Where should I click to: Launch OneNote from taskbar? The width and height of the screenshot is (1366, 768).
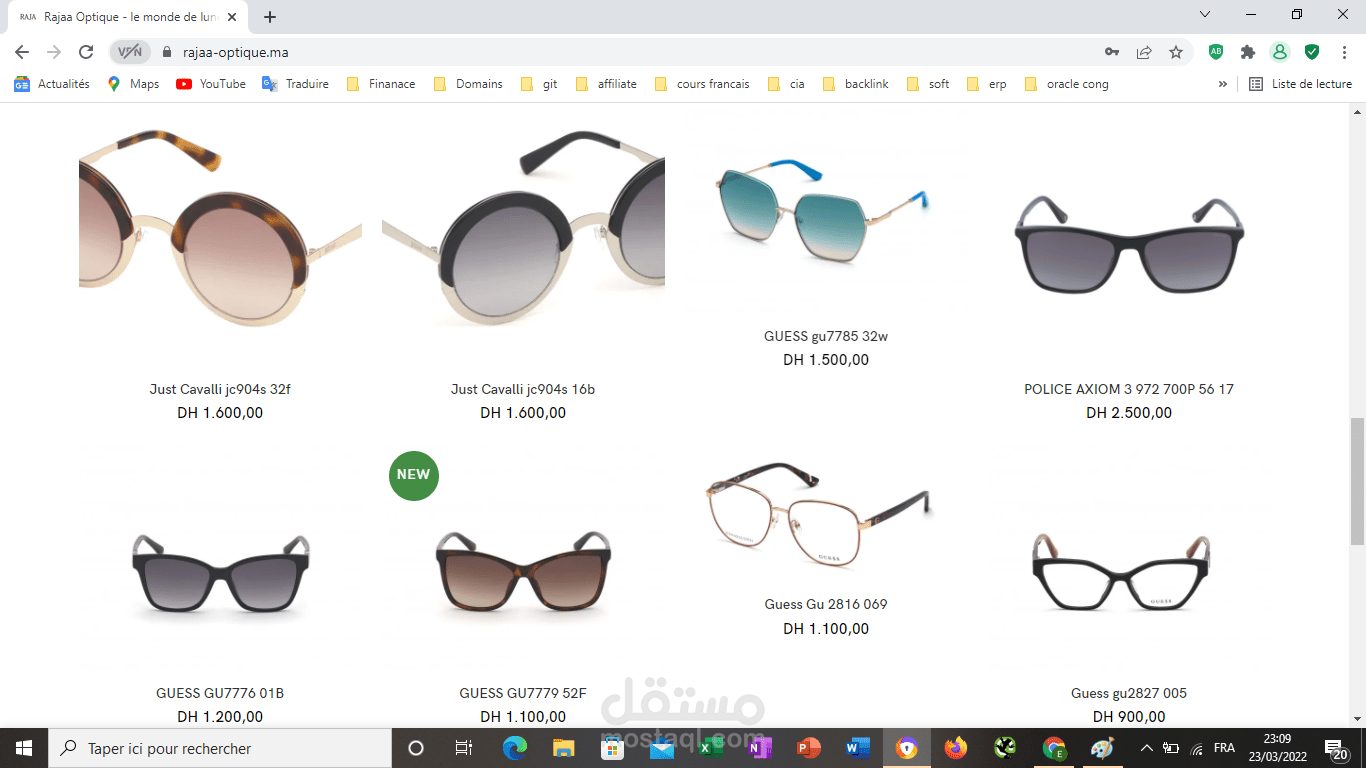(760, 748)
